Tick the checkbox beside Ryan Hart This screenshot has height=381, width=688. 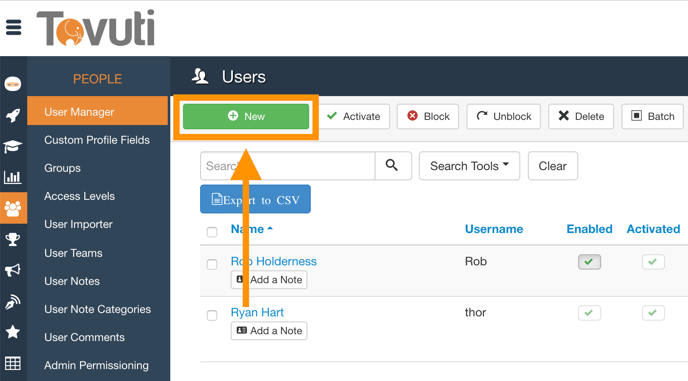(x=212, y=315)
